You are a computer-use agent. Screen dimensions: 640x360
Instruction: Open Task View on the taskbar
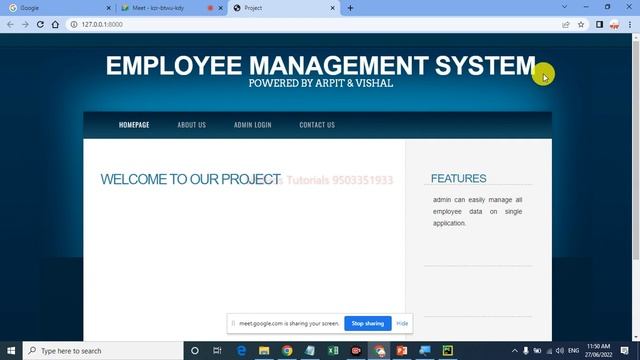tap(217, 351)
